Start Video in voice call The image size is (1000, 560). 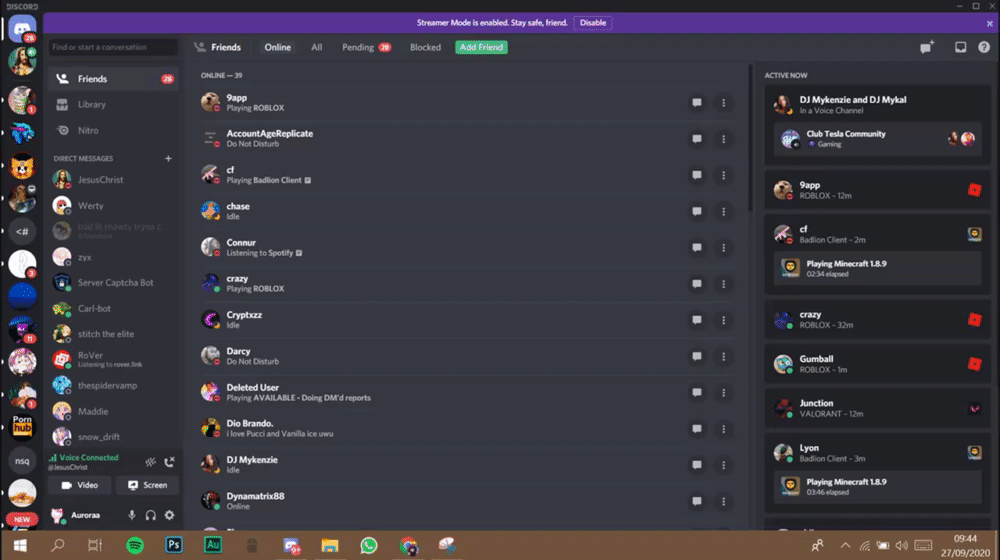point(80,485)
